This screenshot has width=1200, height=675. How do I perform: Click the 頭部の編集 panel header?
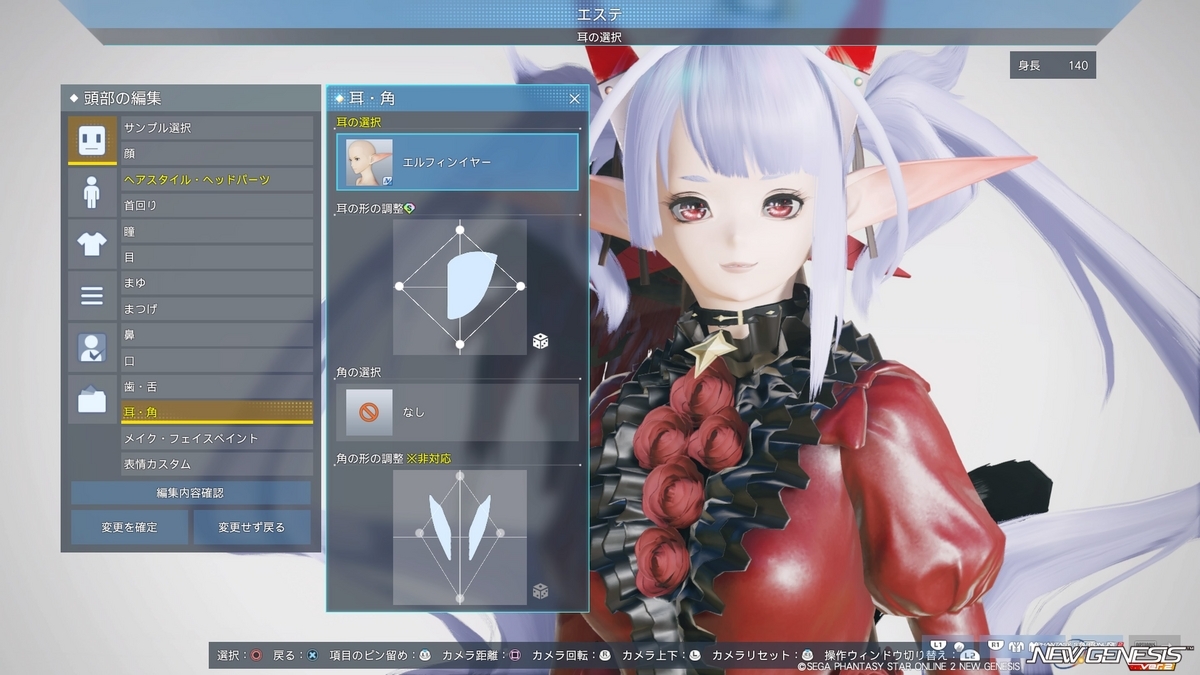pos(190,98)
